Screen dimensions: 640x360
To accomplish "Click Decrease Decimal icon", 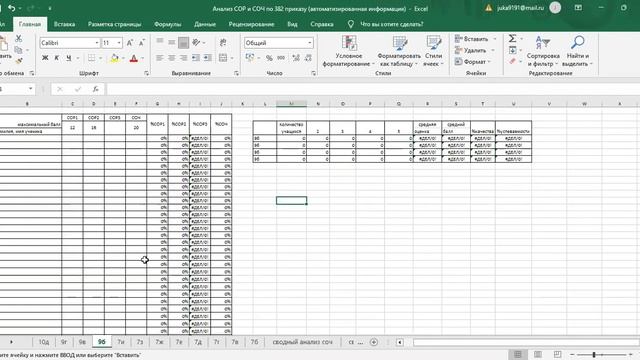I will click(x=308, y=58).
